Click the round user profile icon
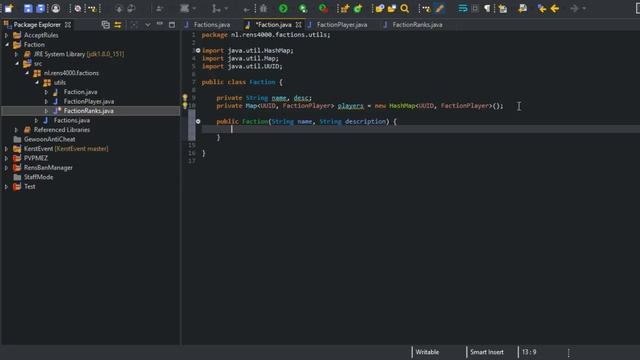This screenshot has height=360, width=640. (56, 9)
